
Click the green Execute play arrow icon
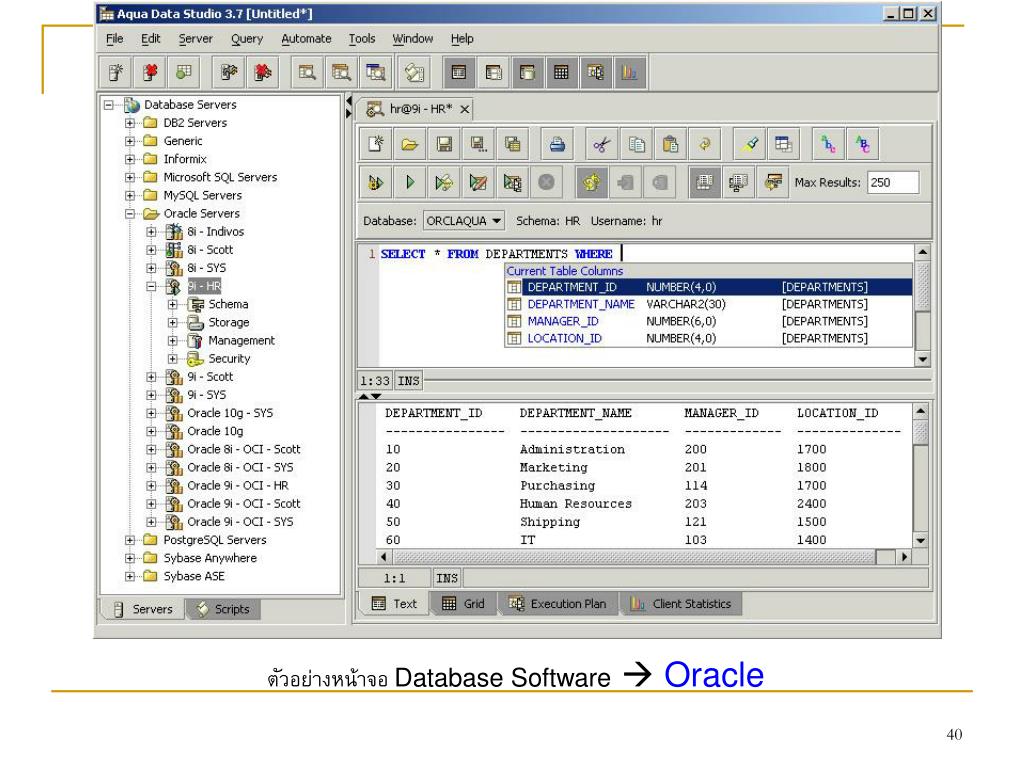(410, 182)
